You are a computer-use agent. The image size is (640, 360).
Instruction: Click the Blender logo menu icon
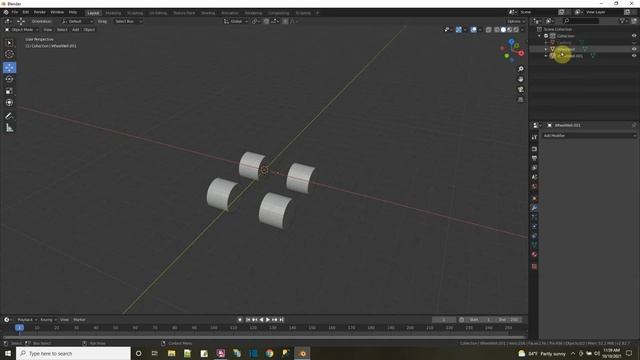[x=6, y=12]
